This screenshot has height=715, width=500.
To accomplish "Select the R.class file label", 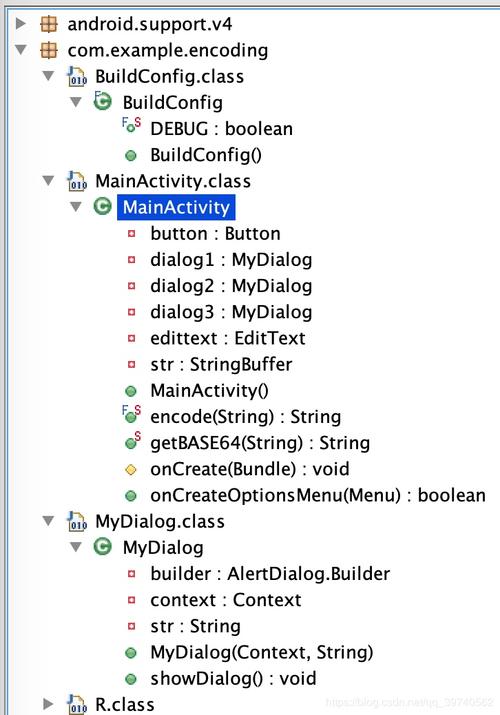I will point(125,705).
